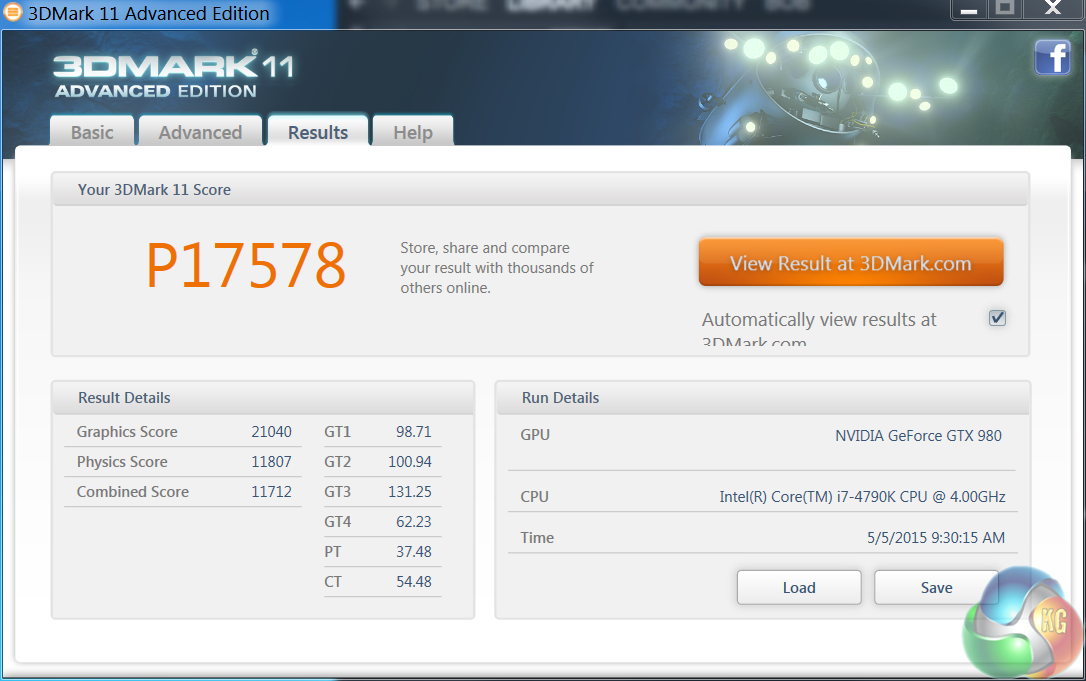1086x681 pixels.
Task: Click the PT result 37.48
Action: pyautogui.click(x=413, y=551)
